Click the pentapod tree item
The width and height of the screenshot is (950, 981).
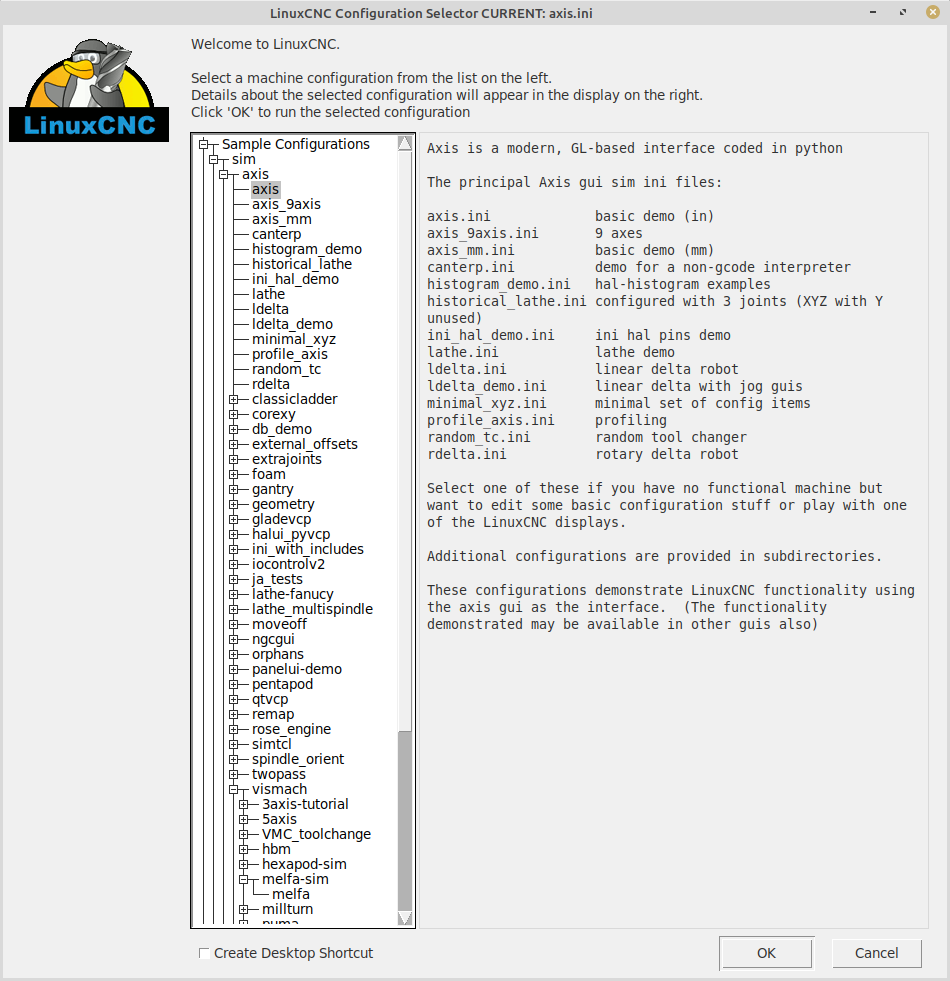[282, 684]
